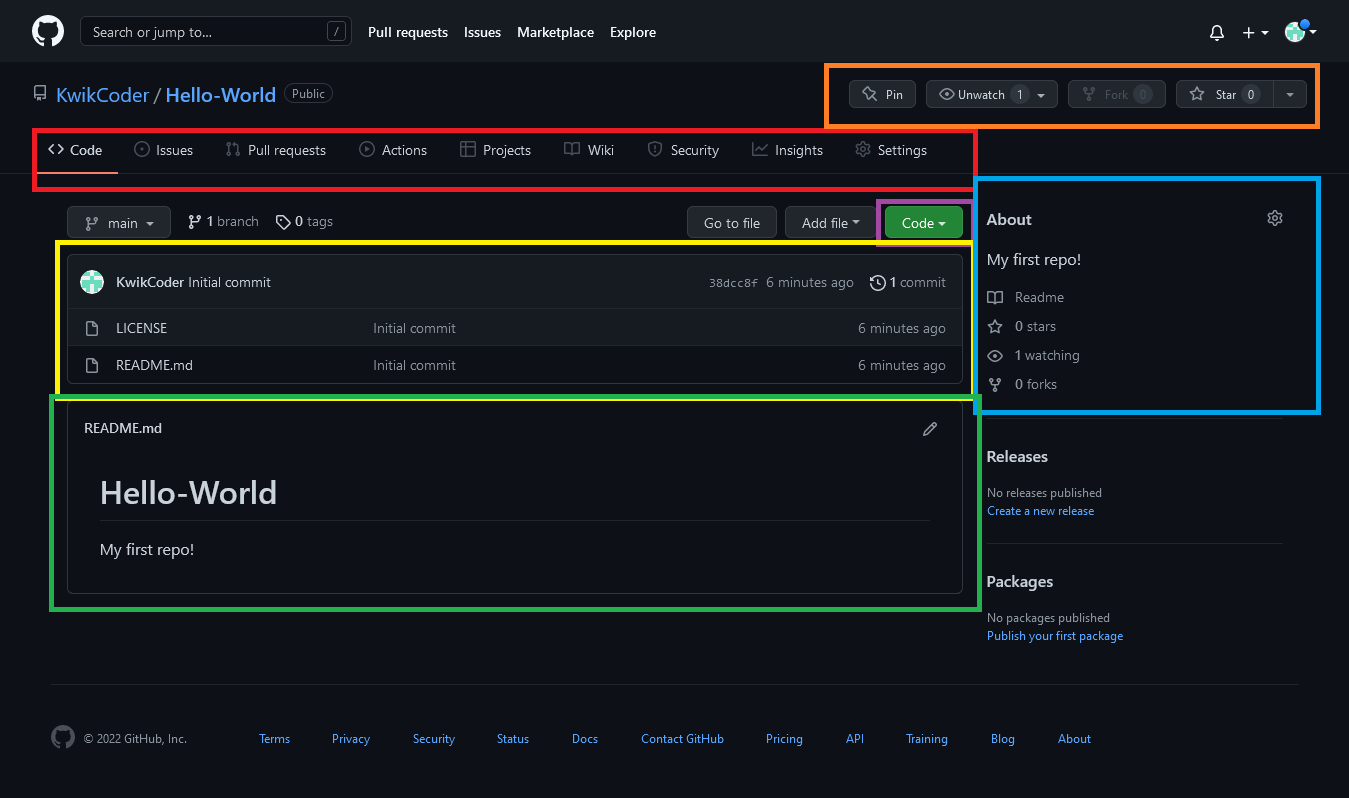The image size is (1349, 798).
Task: Expand the Add file dropdown
Action: pyautogui.click(x=830, y=222)
